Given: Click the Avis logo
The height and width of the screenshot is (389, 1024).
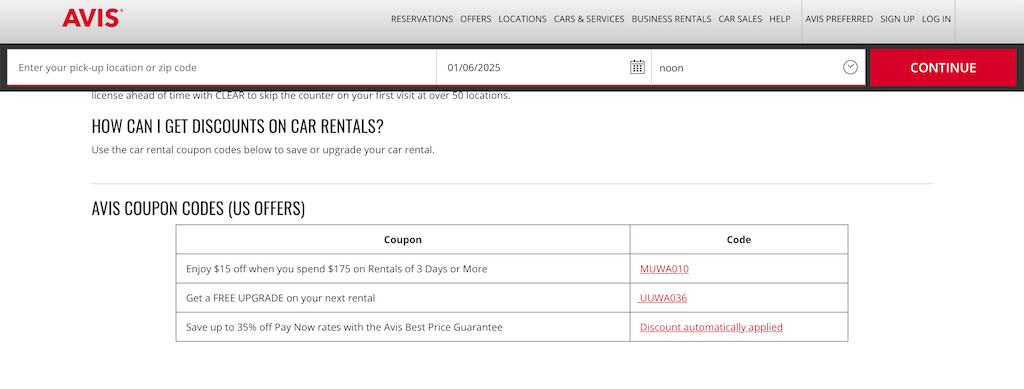Looking at the screenshot, I should (x=92, y=18).
